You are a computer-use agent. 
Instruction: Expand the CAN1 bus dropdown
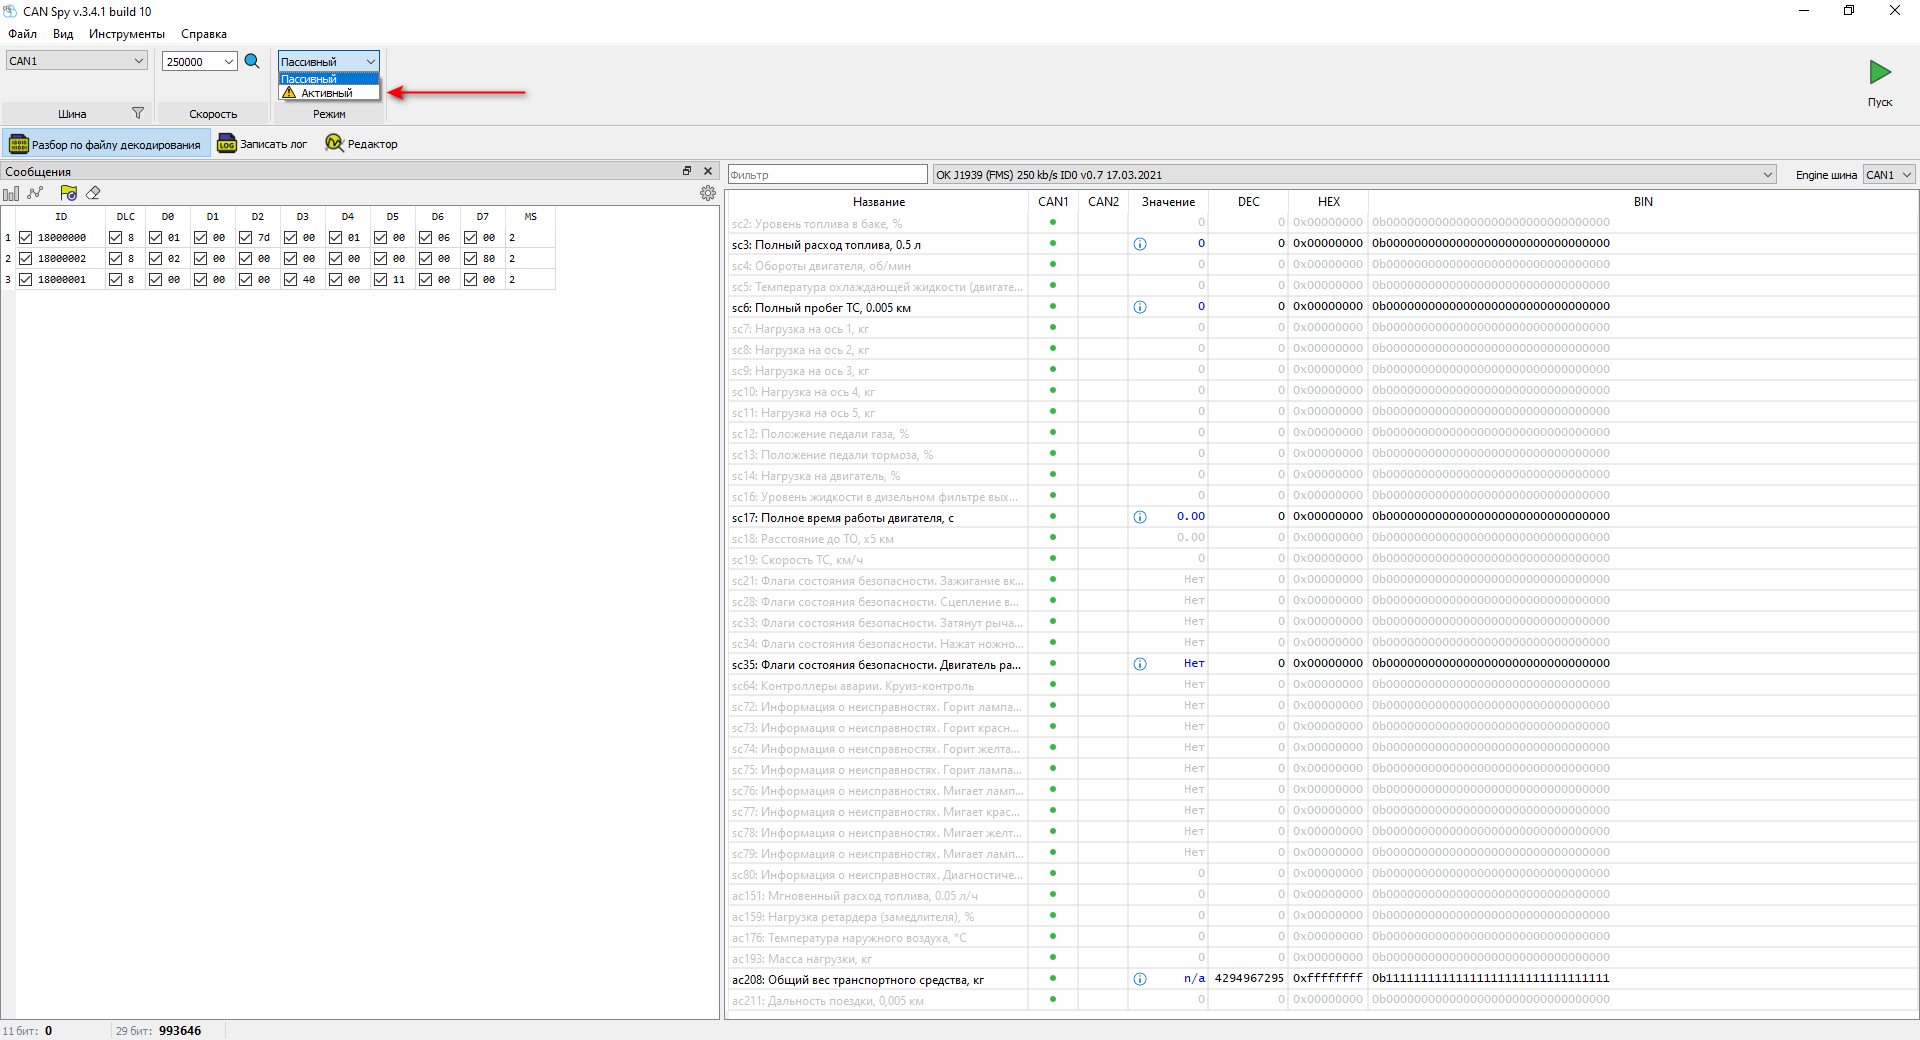click(x=77, y=61)
